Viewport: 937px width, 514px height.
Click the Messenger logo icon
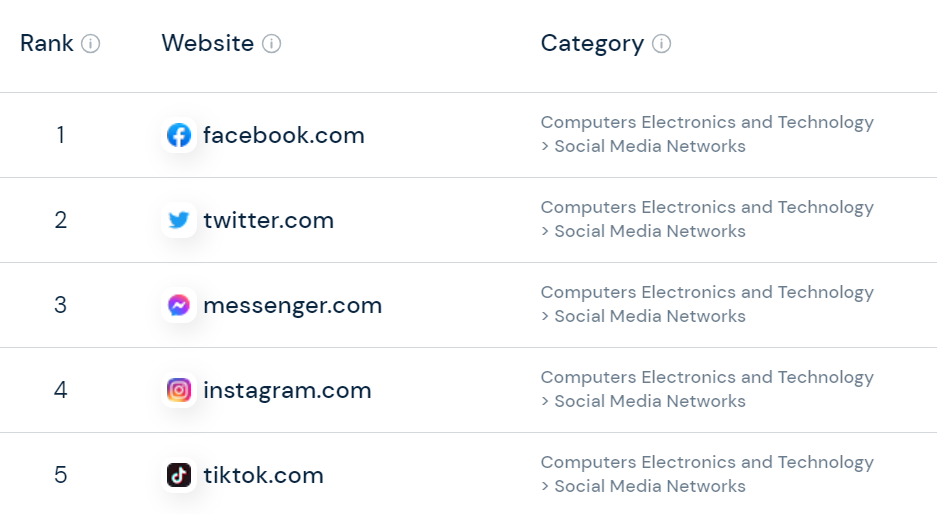179,305
